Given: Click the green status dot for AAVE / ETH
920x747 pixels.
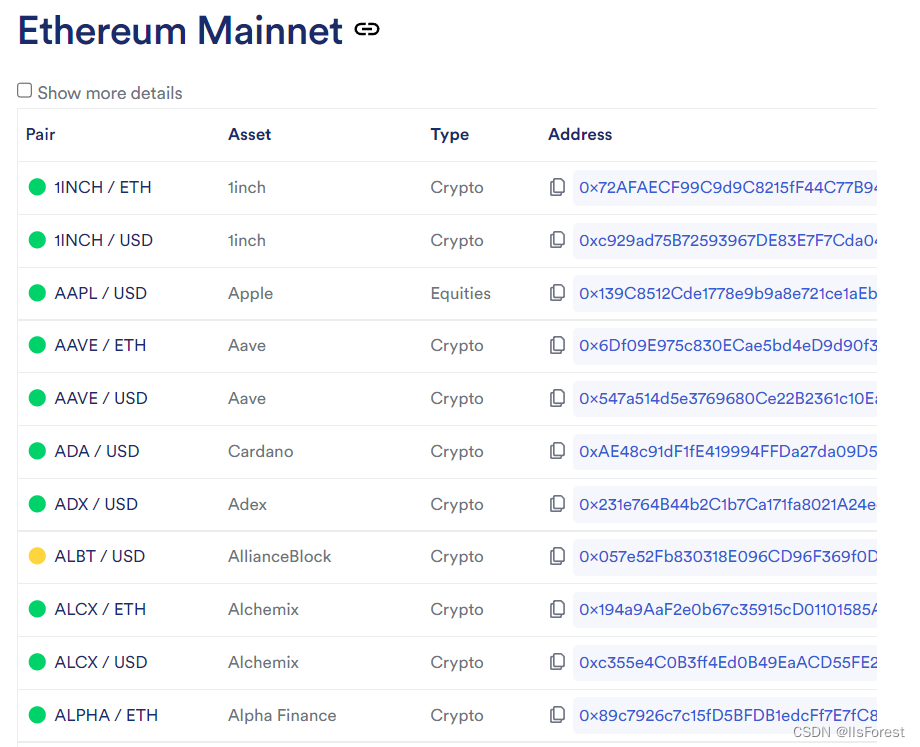Looking at the screenshot, I should coord(37,345).
